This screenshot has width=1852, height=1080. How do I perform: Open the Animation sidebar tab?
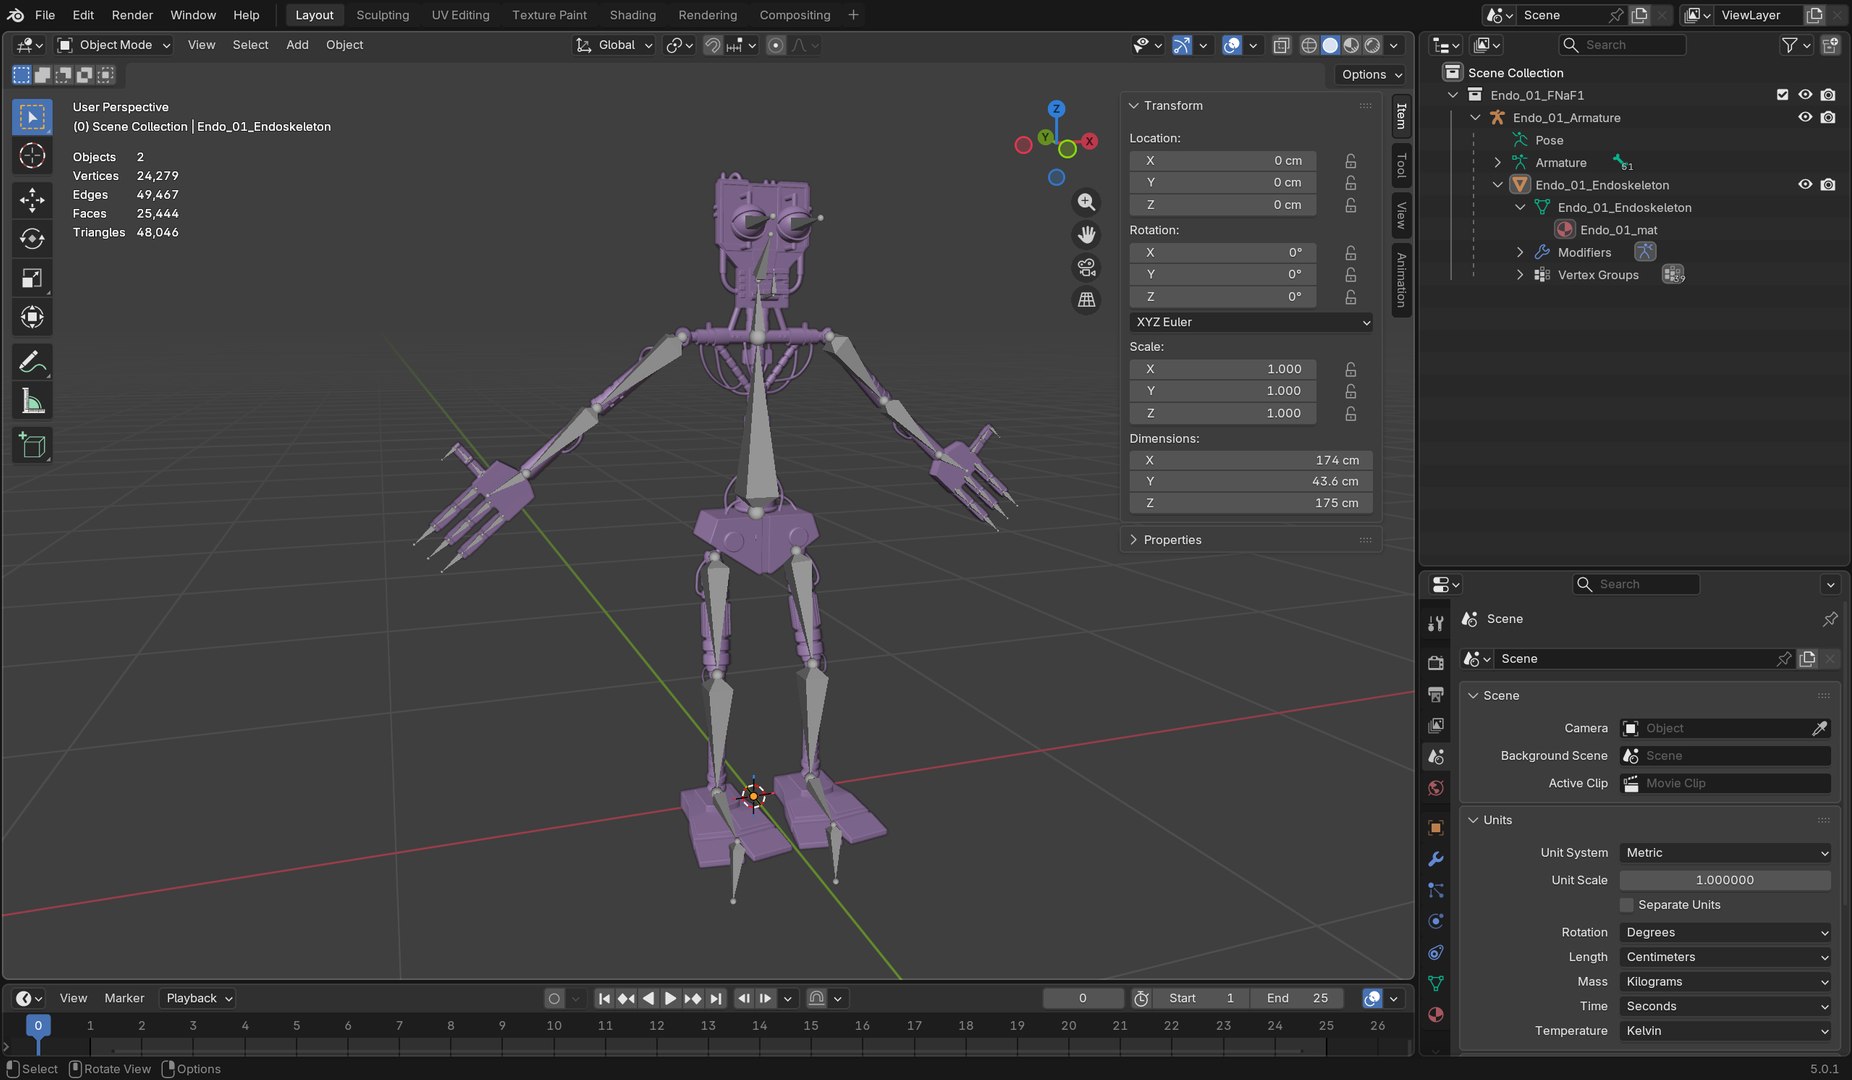pos(1401,280)
